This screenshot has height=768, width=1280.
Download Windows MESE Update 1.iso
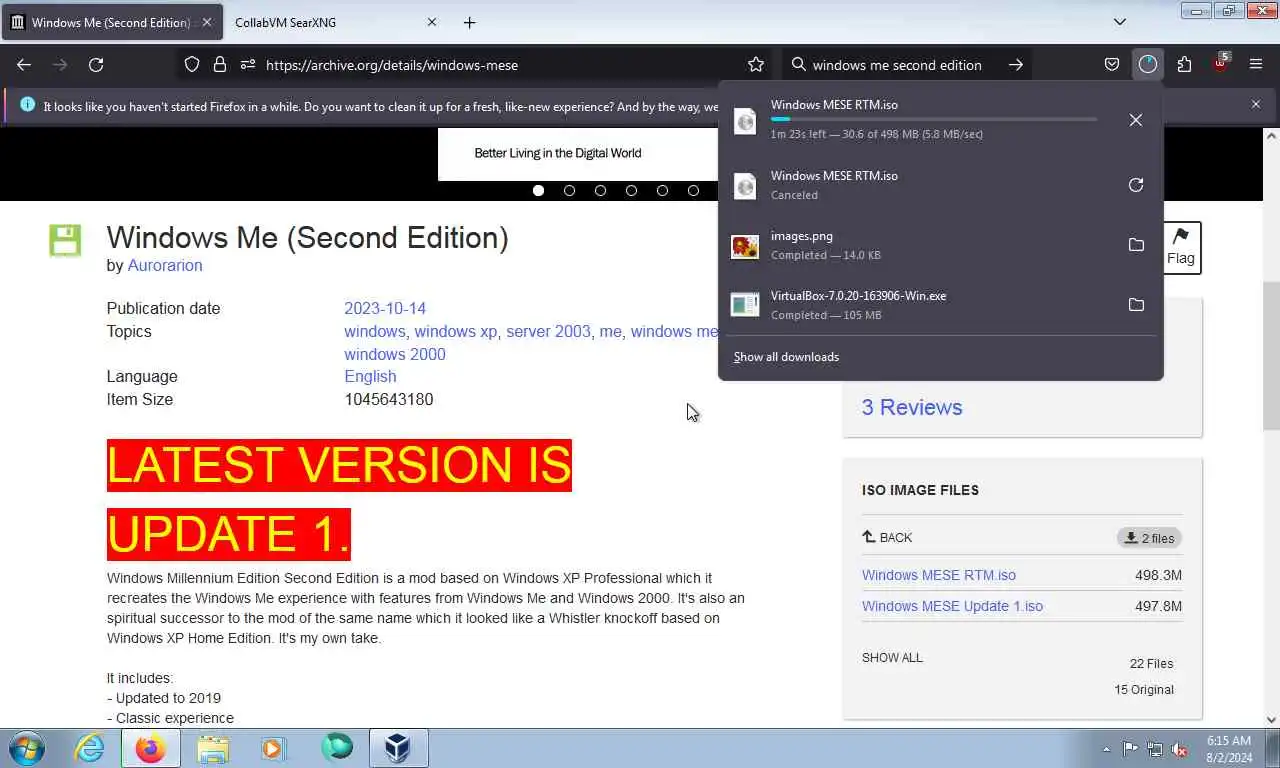[x=952, y=606]
